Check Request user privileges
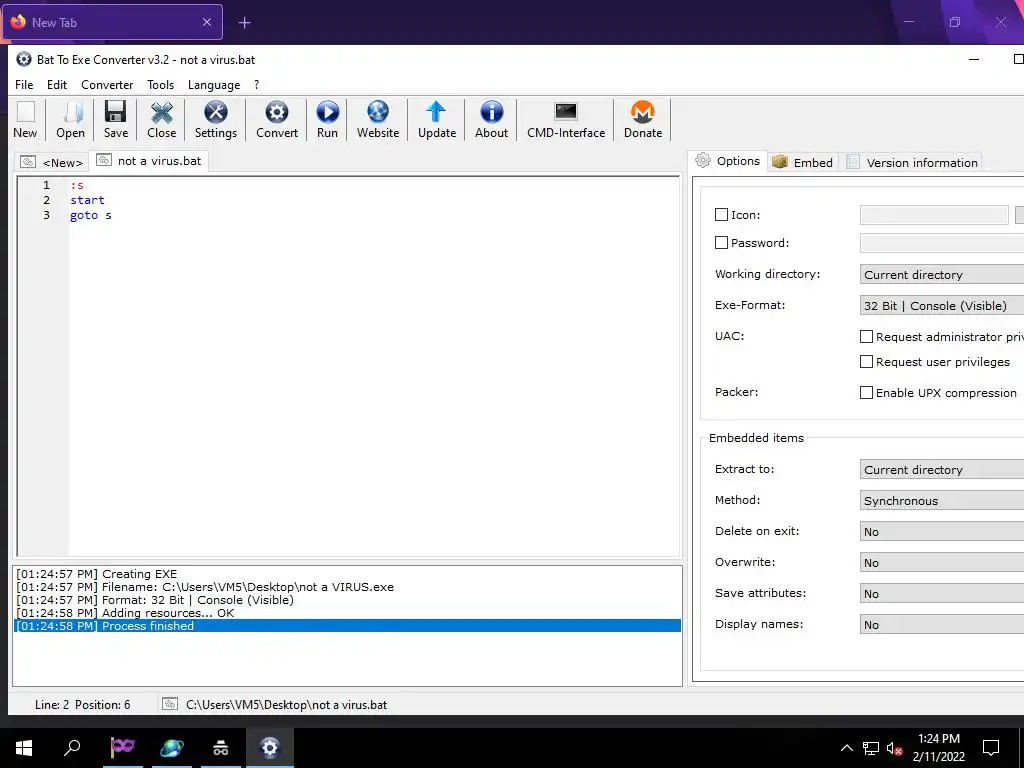The image size is (1024, 768). (866, 362)
